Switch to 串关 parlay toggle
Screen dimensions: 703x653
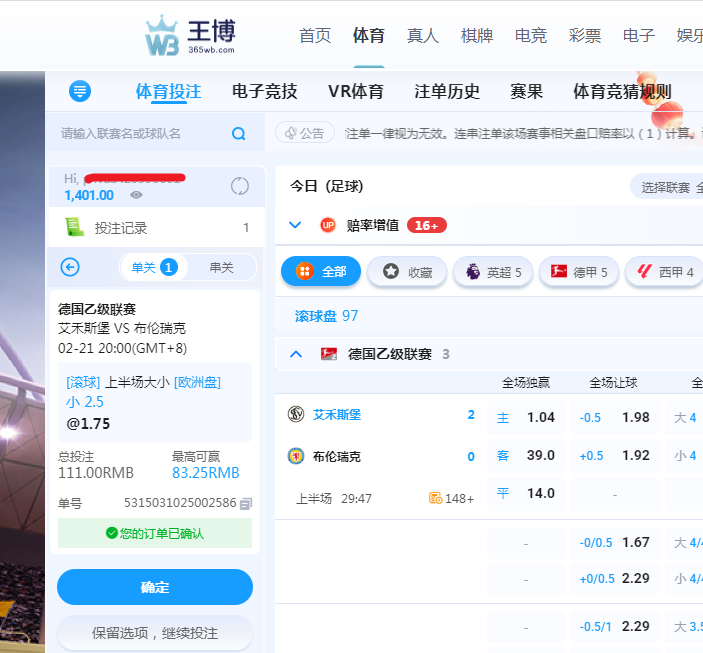[221, 267]
